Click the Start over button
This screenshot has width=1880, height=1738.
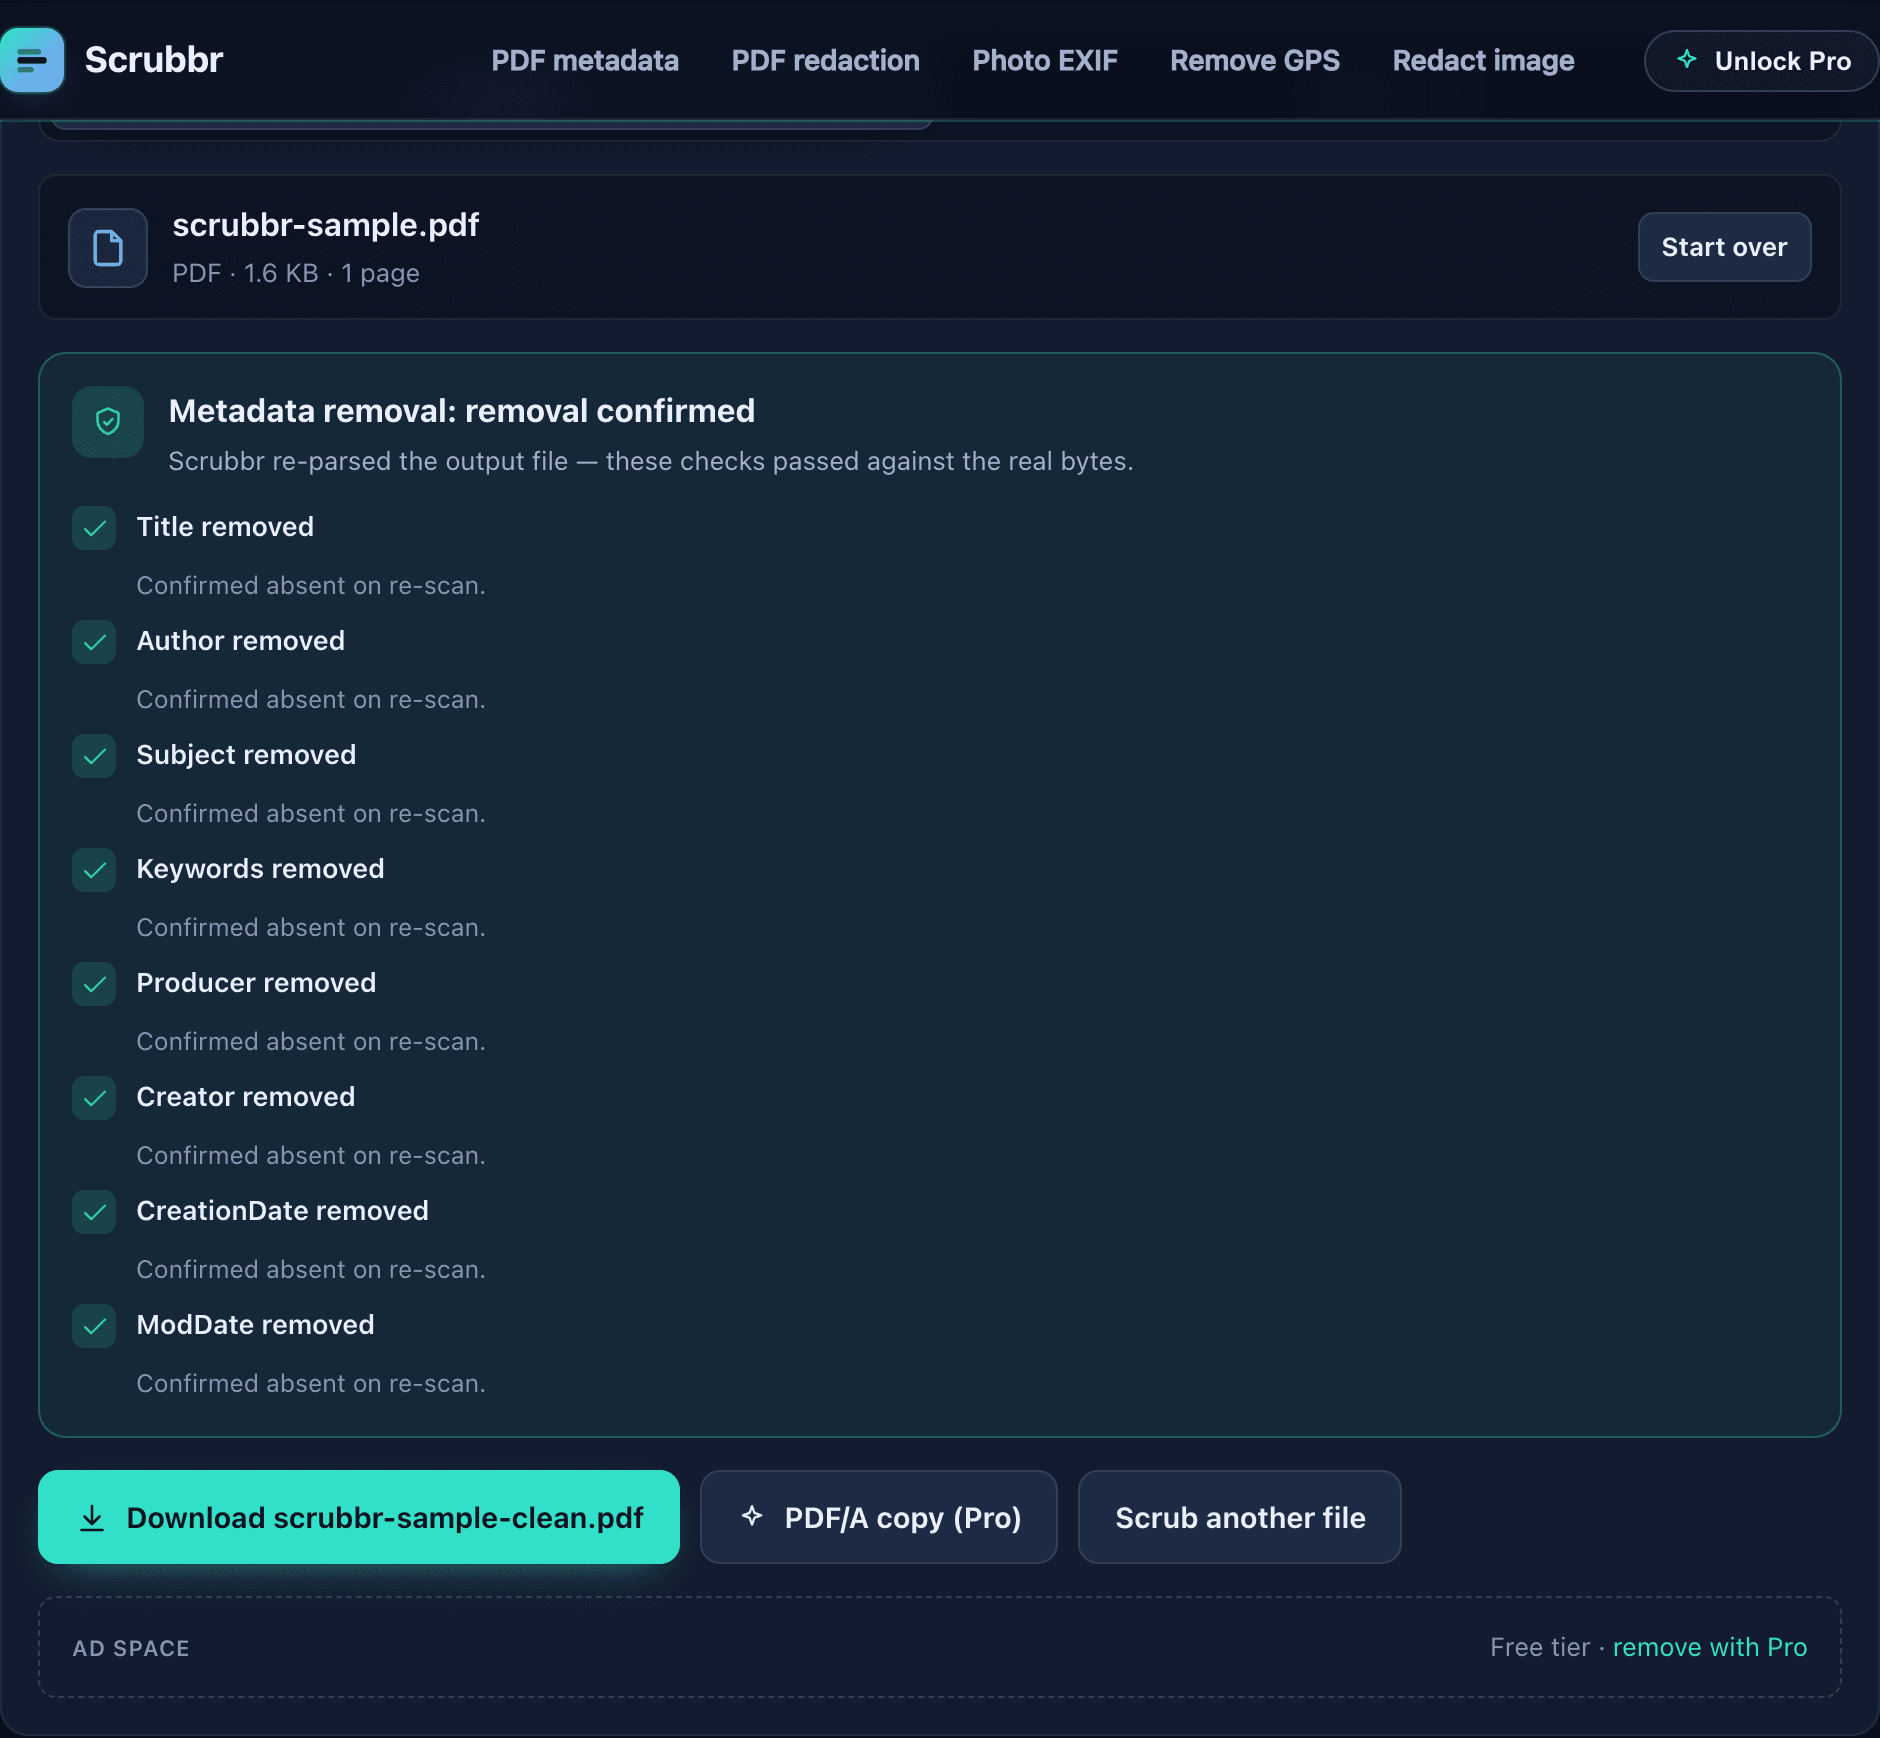click(x=1724, y=247)
